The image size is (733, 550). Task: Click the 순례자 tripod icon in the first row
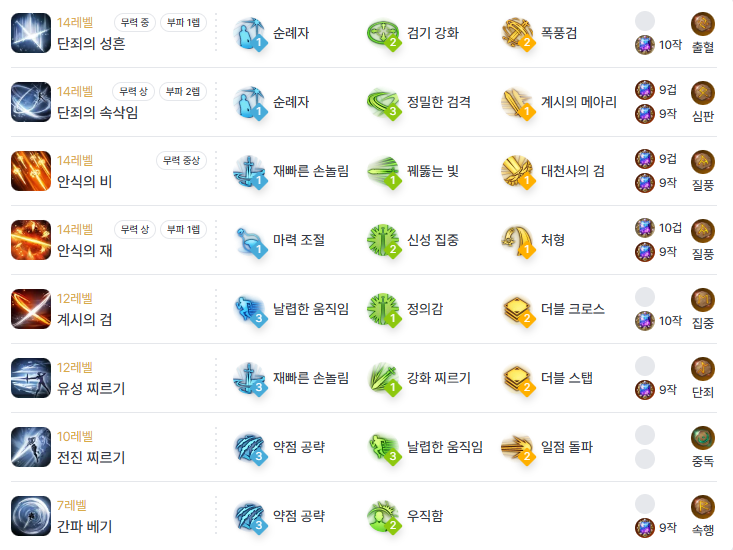tap(250, 34)
